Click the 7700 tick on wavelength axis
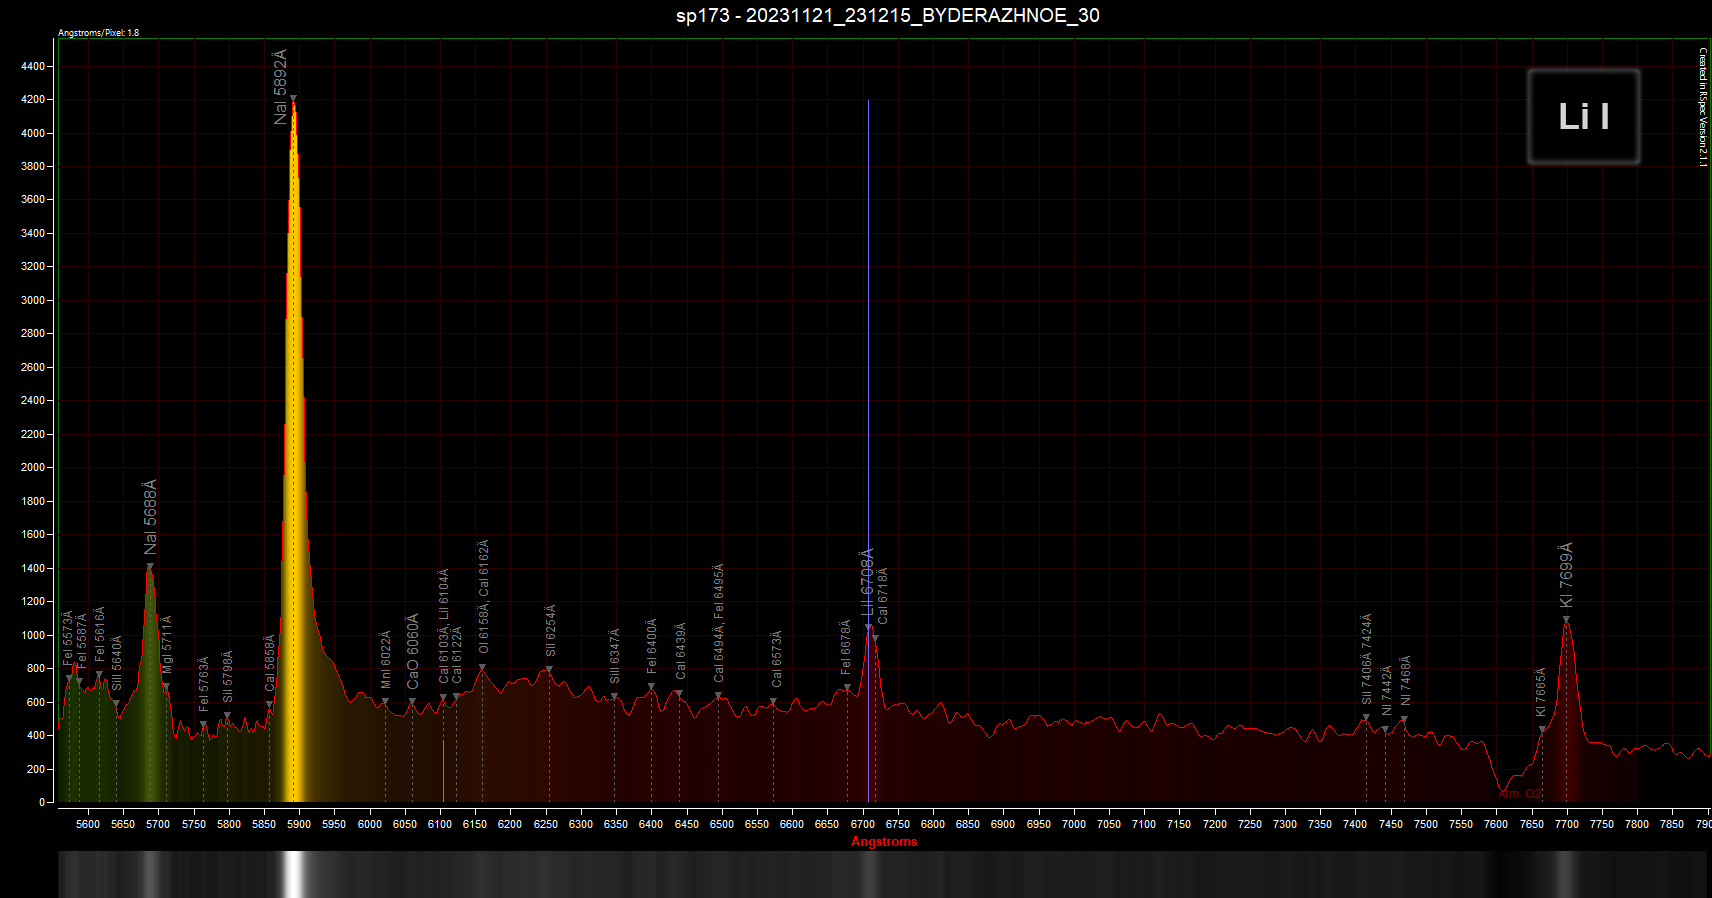 click(1566, 824)
